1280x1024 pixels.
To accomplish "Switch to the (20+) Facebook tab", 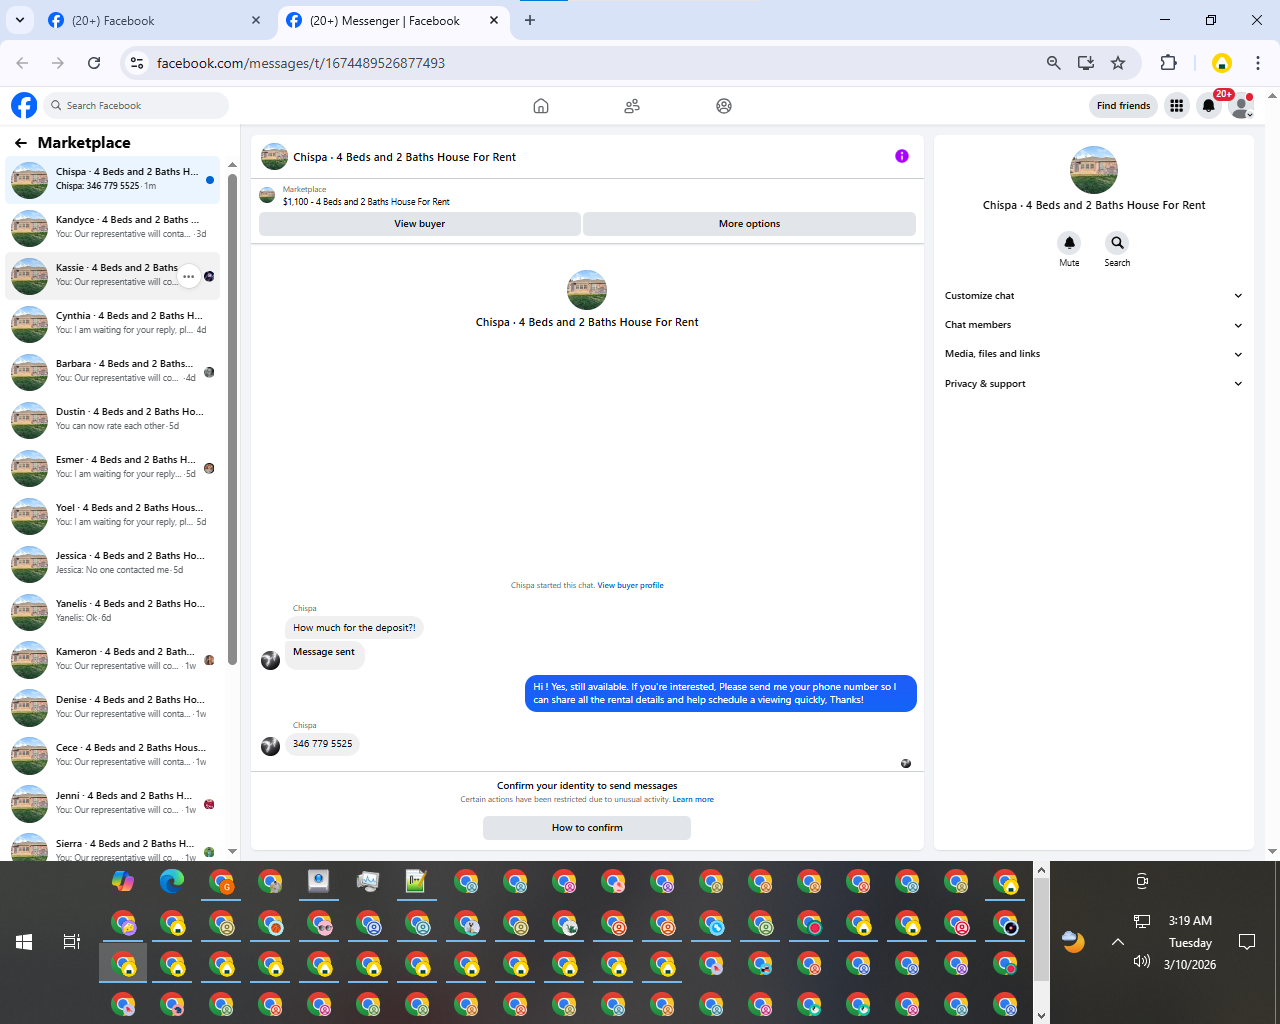I will [x=154, y=21].
